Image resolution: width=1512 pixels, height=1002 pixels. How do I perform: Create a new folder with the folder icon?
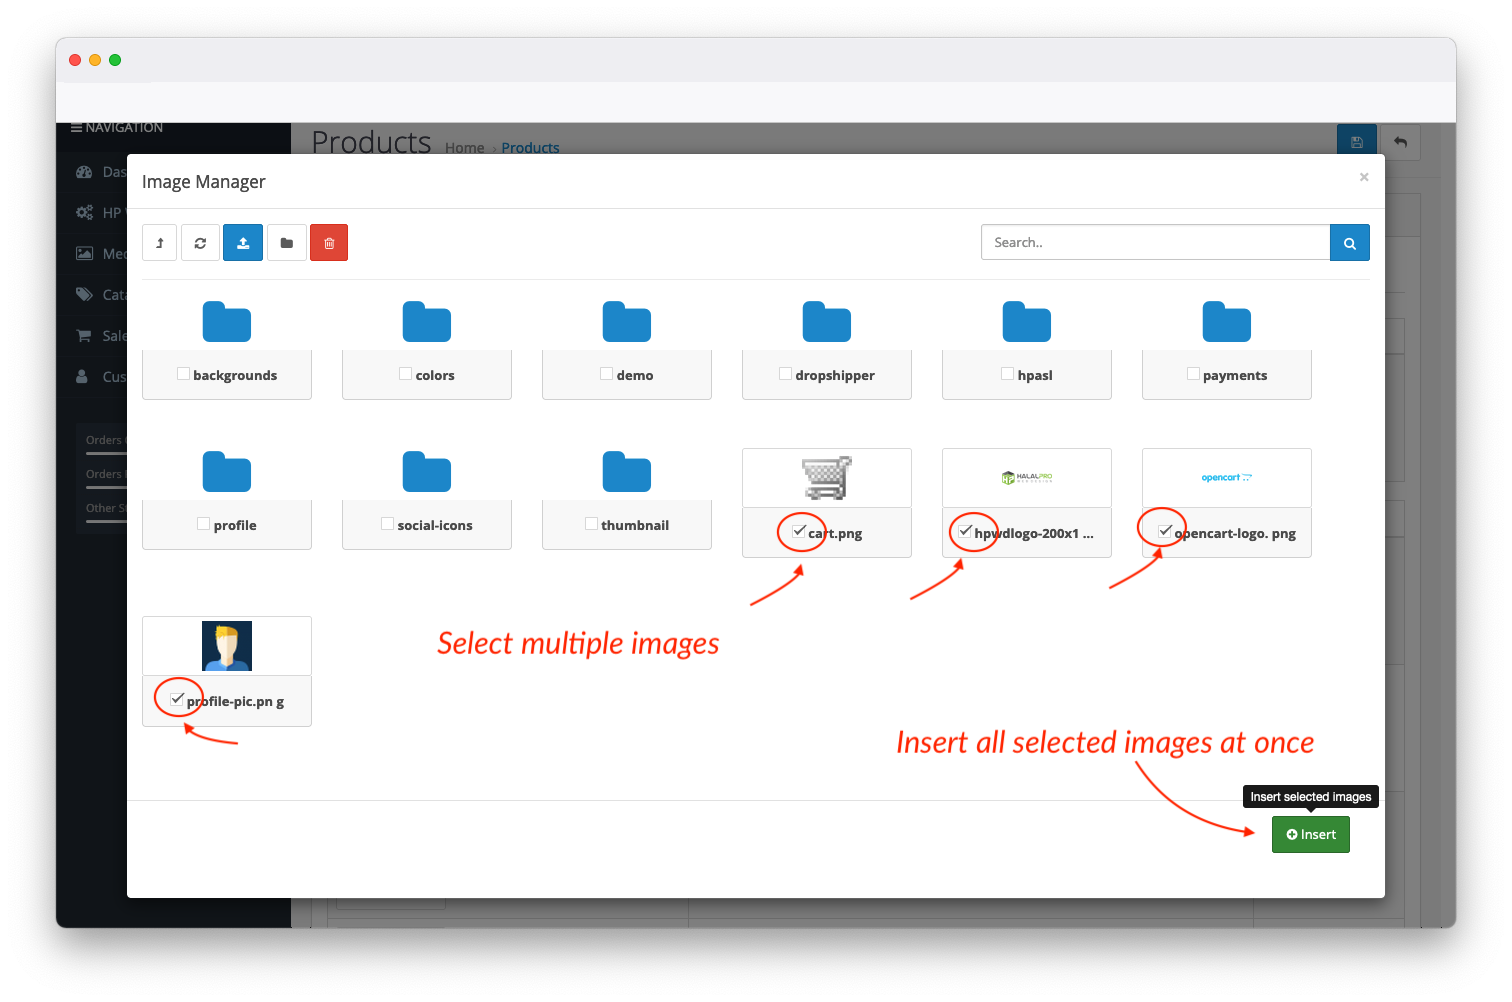point(287,242)
